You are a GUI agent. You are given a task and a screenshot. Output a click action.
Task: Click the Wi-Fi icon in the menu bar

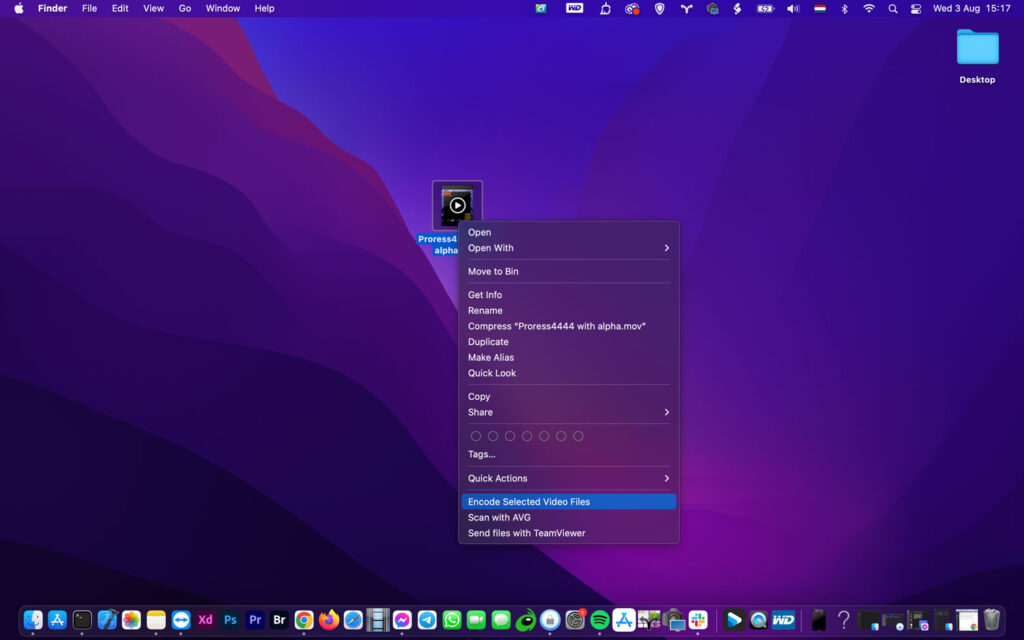(868, 8)
